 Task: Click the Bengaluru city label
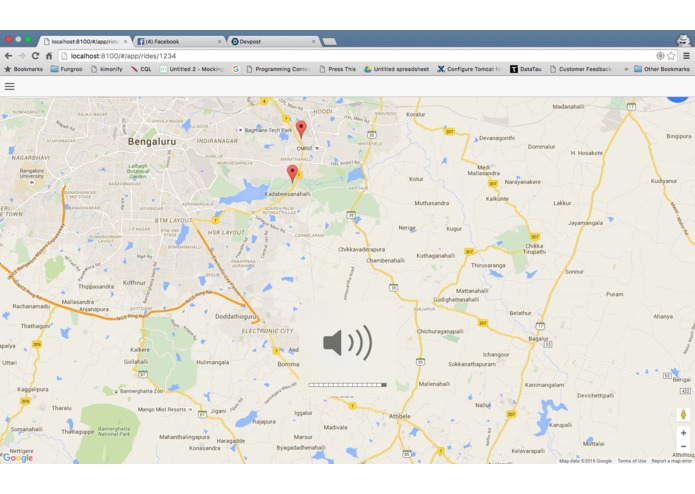click(152, 141)
